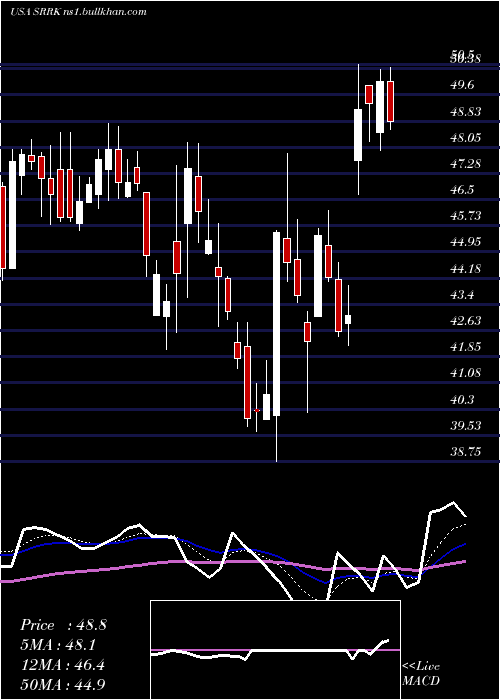500x700 pixels.
Task: Click the 'Price : 48.8' readout
Action: tap(63, 625)
